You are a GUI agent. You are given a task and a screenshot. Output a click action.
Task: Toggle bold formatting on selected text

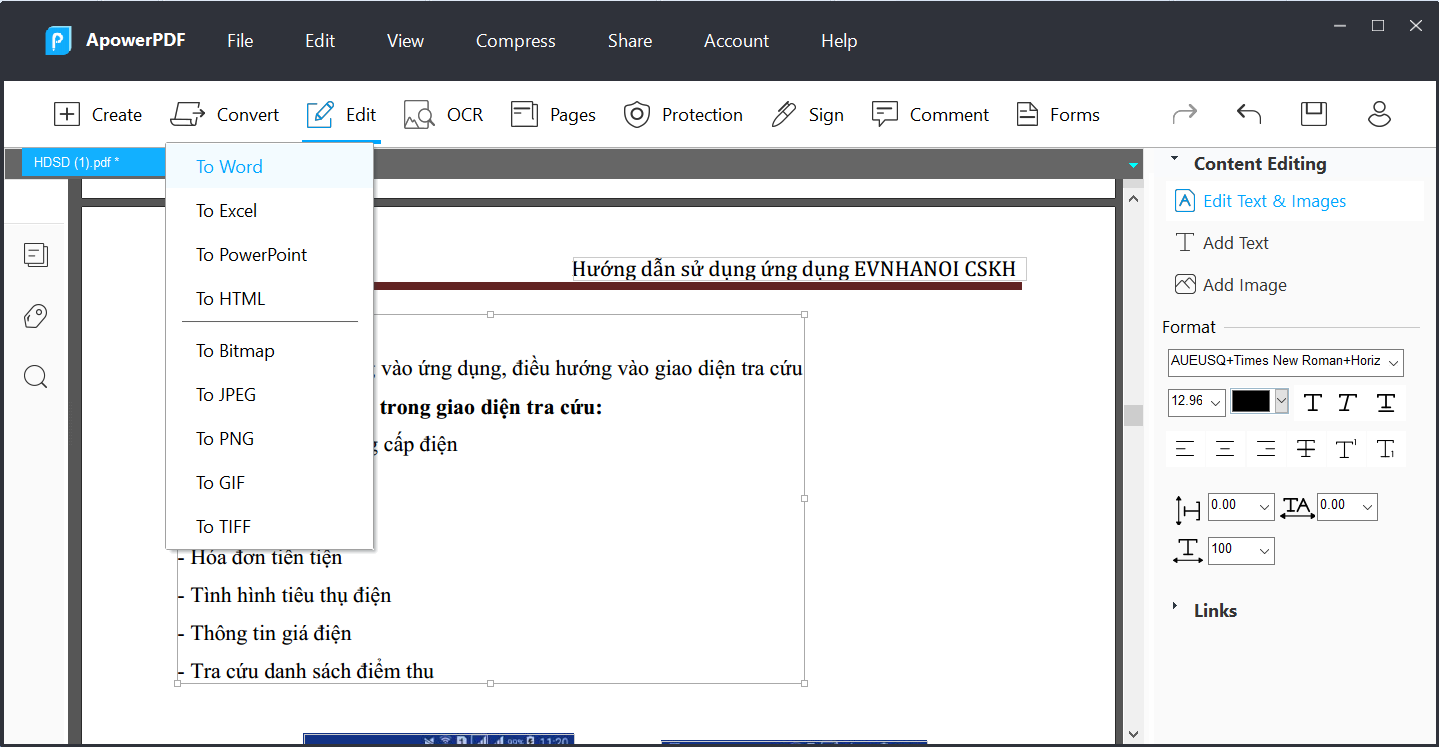[x=1312, y=402]
